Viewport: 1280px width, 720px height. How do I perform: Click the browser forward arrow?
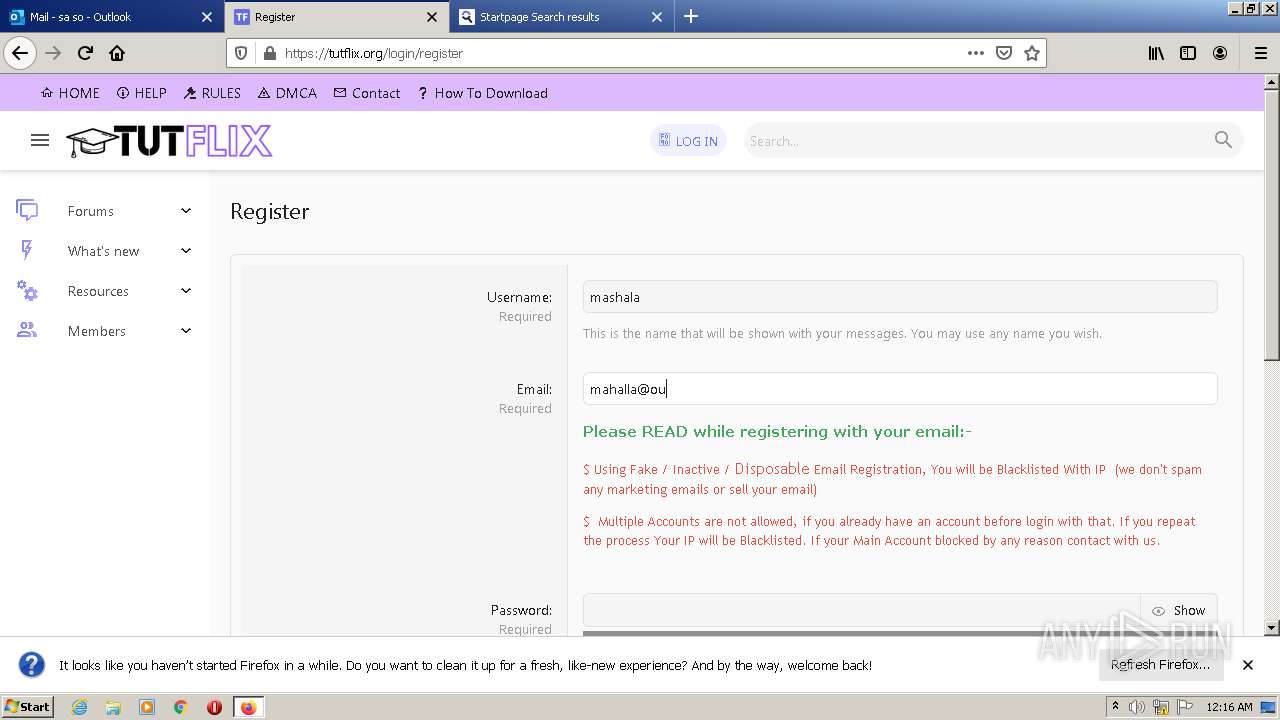(53, 53)
